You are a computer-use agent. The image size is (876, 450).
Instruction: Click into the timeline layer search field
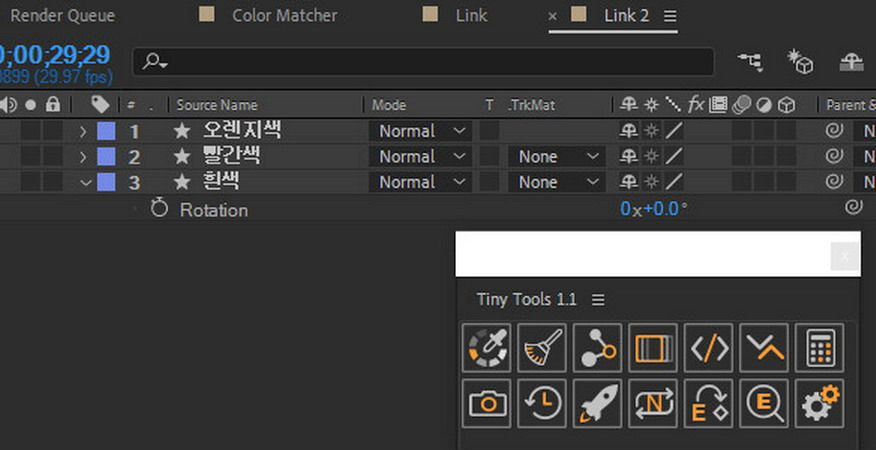pyautogui.click(x=423, y=61)
